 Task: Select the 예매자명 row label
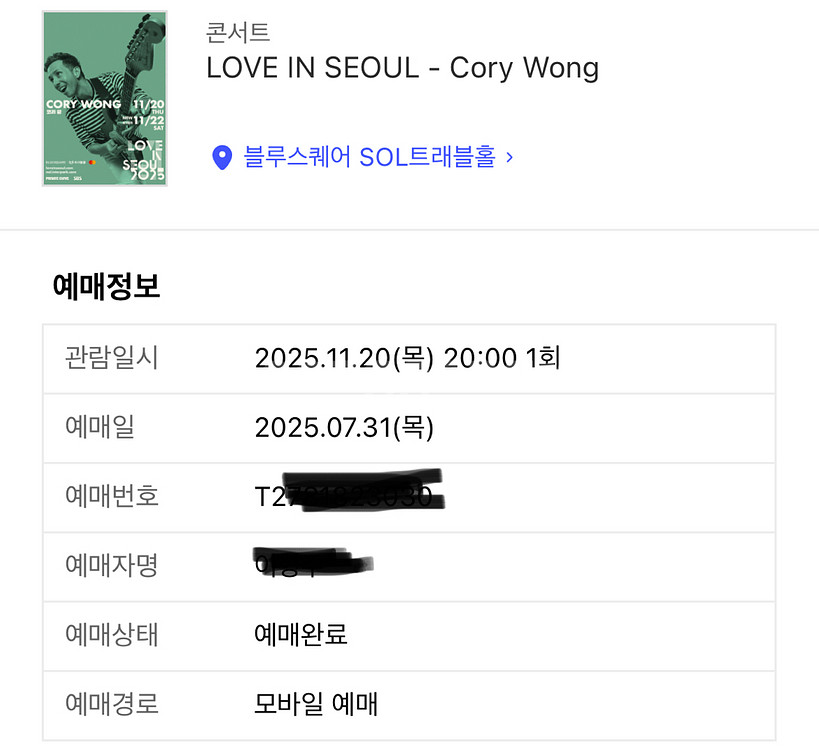[103, 565]
